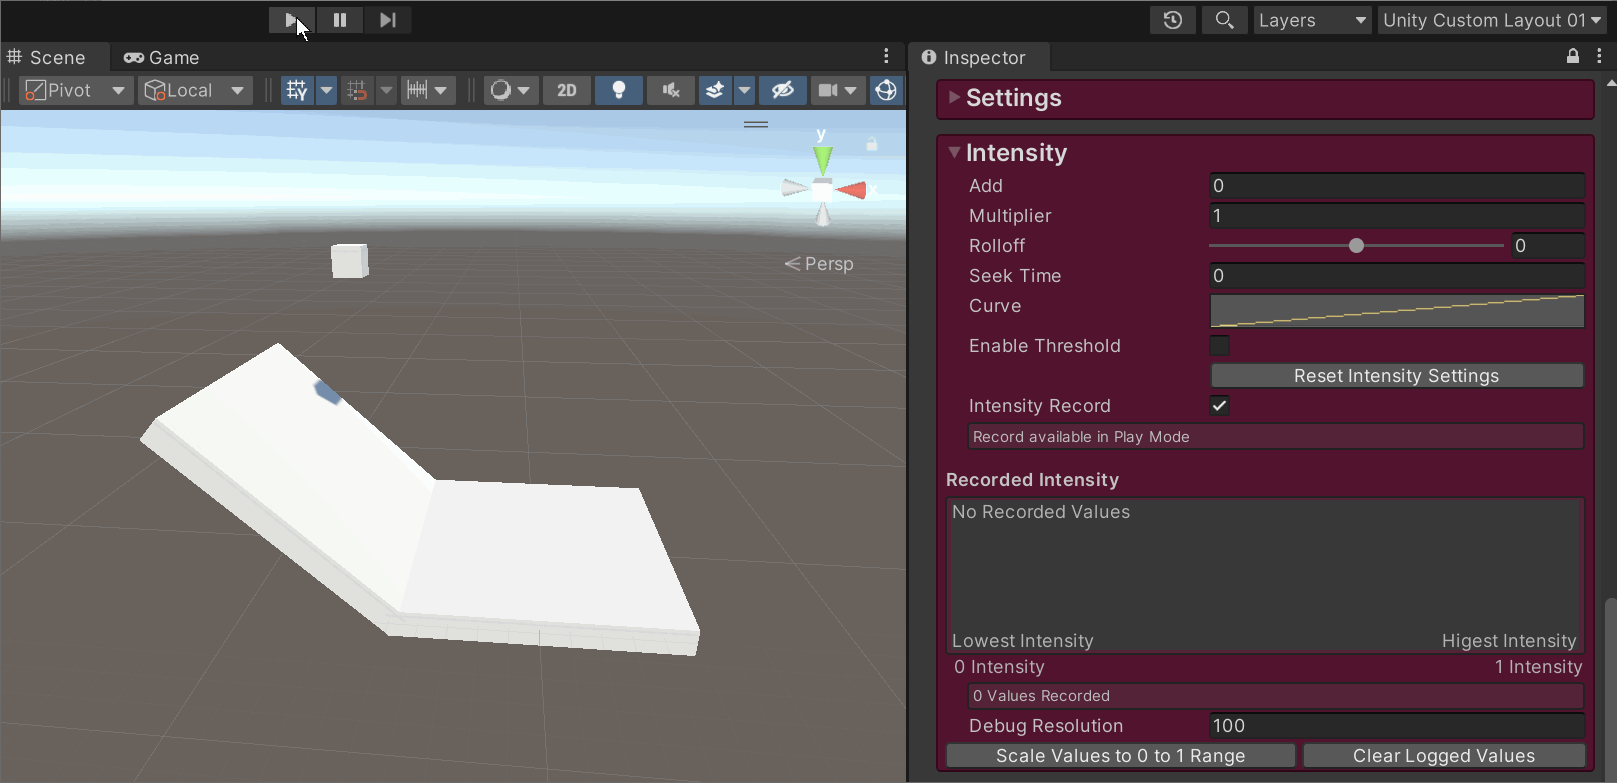Open grid snapping options arrow

(x=386, y=90)
